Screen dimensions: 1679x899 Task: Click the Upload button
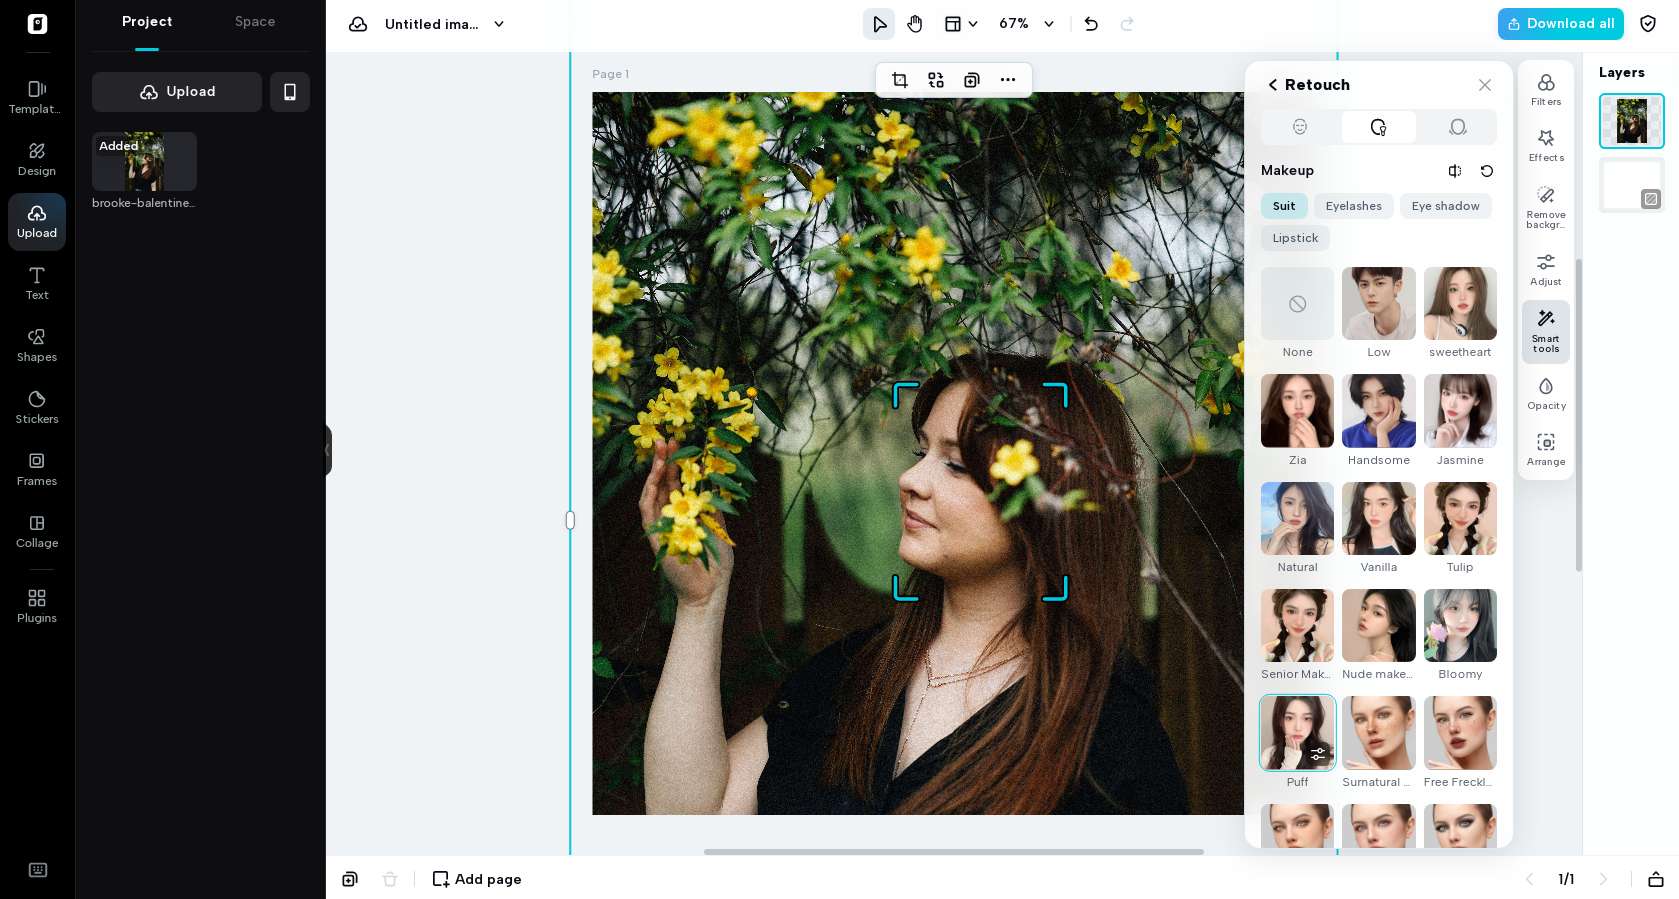point(177,92)
